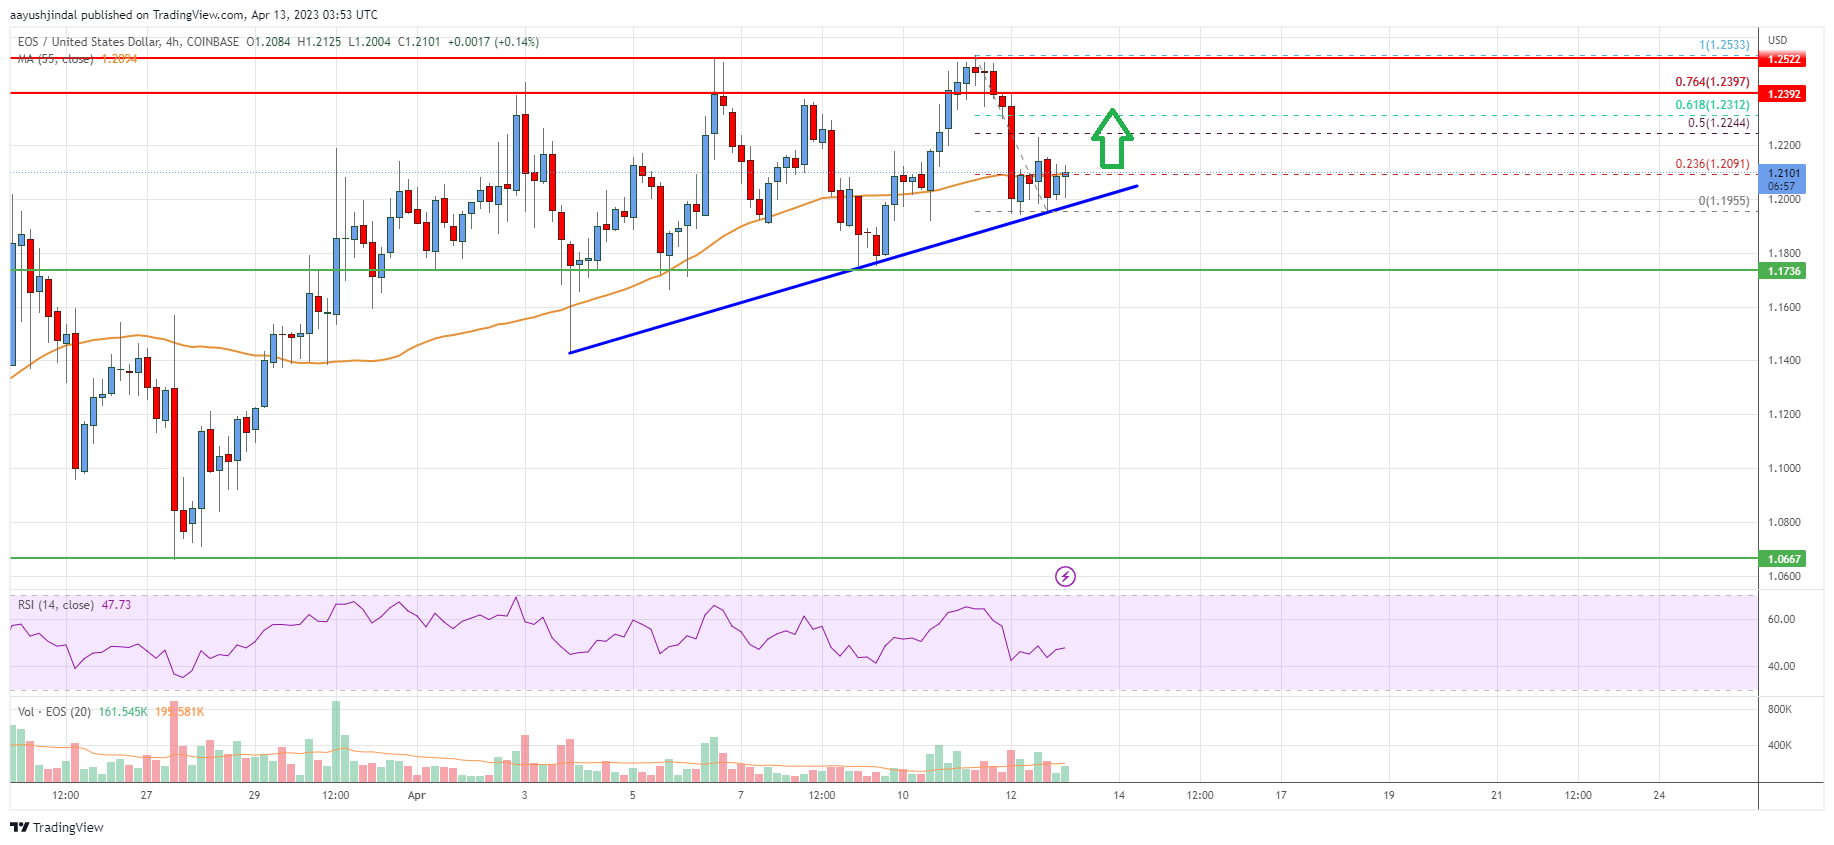Click the 1.1000 price axis tick
Image resolution: width=1834 pixels, height=845 pixels.
pyautogui.click(x=1784, y=469)
